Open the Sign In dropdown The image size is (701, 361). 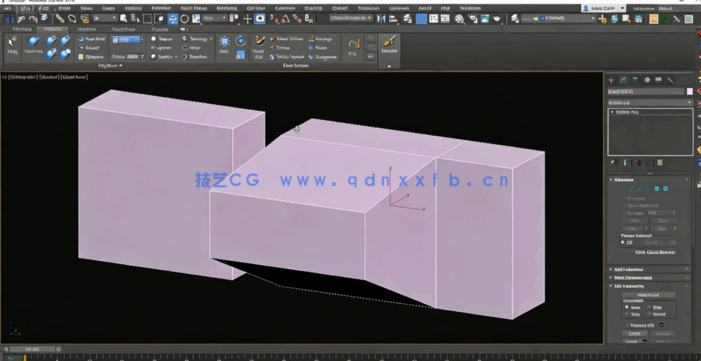[x=604, y=8]
